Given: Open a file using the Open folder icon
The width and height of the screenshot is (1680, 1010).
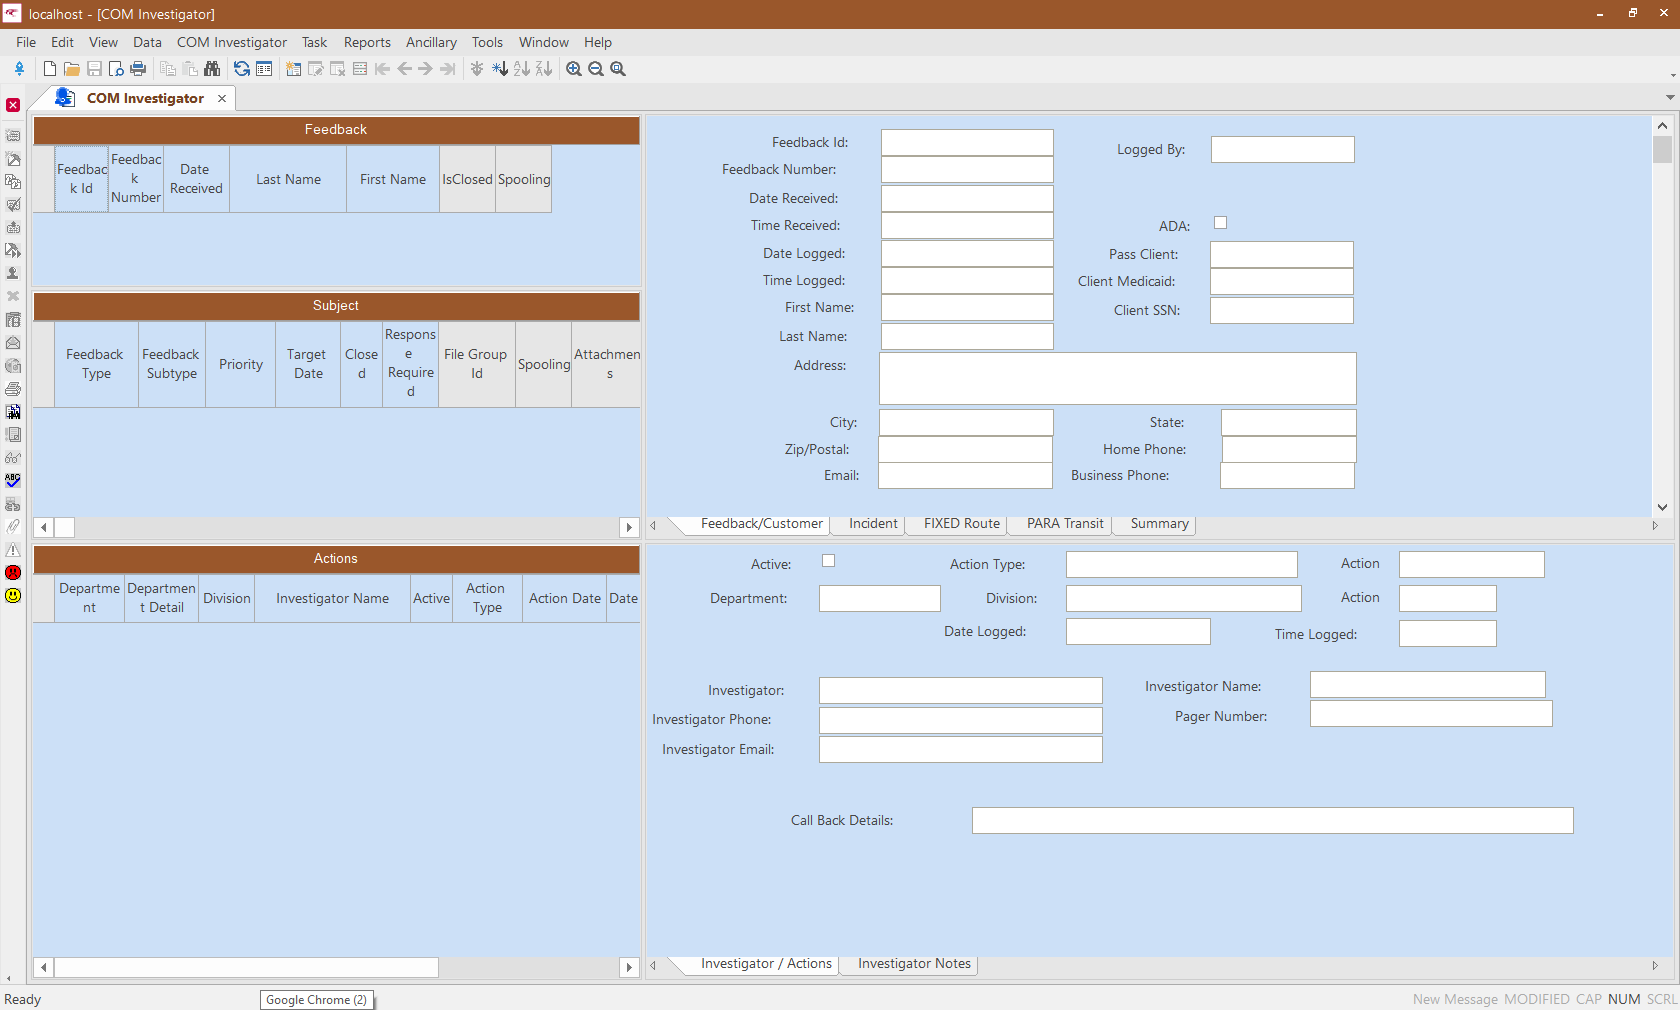Looking at the screenshot, I should click(71, 69).
